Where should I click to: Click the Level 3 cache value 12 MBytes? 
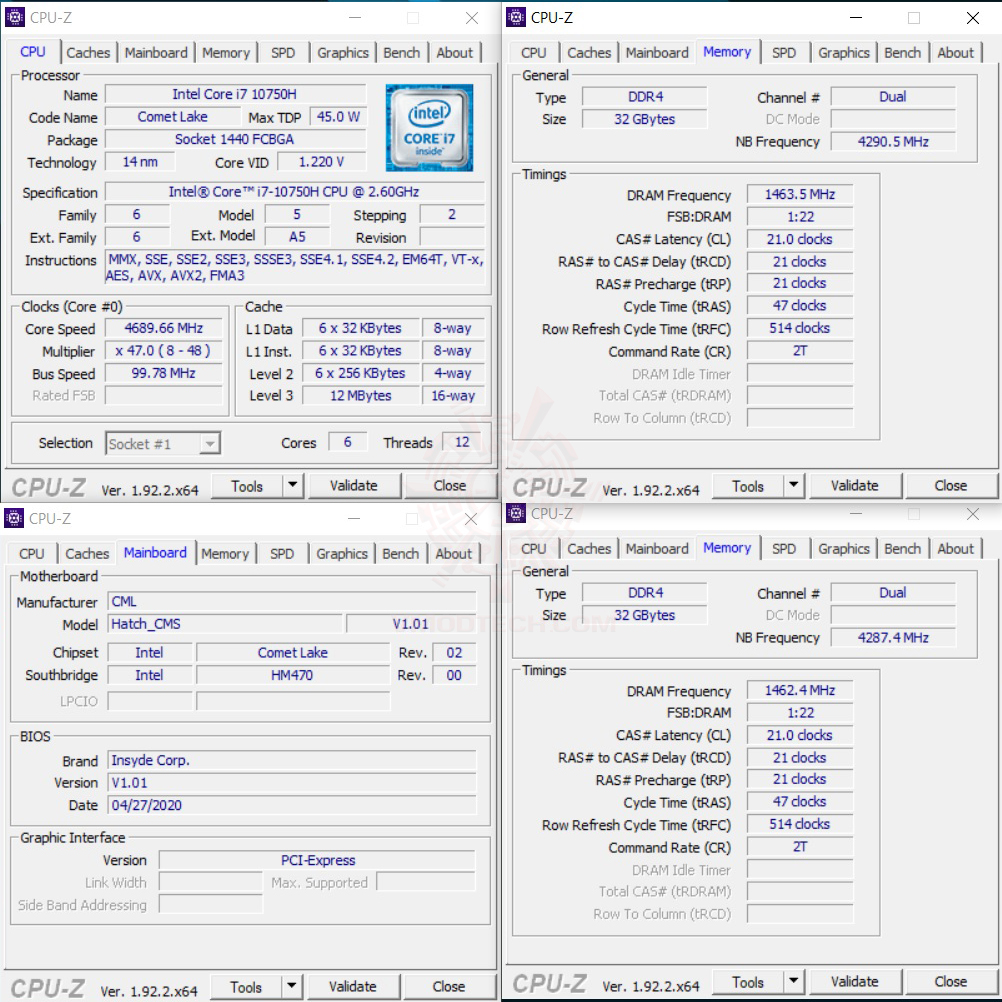(360, 396)
